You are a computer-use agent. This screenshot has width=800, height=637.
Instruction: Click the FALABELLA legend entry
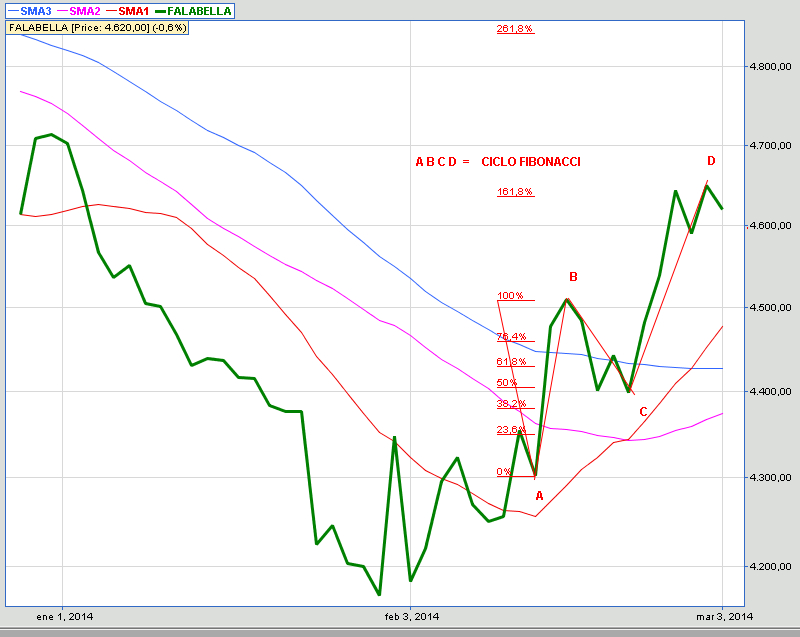pyautogui.click(x=193, y=11)
